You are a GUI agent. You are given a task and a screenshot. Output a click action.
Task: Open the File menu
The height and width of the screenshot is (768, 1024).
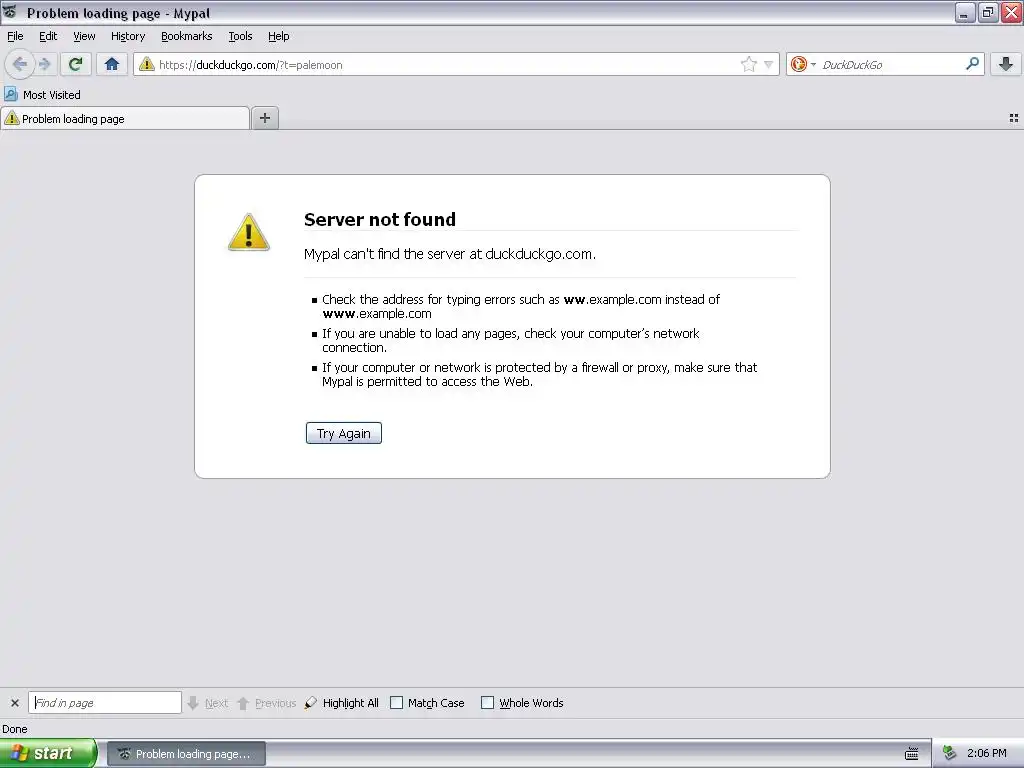click(15, 36)
